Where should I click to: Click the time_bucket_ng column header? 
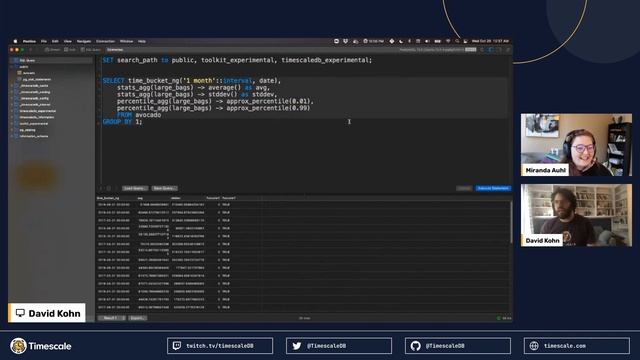[x=116, y=198]
